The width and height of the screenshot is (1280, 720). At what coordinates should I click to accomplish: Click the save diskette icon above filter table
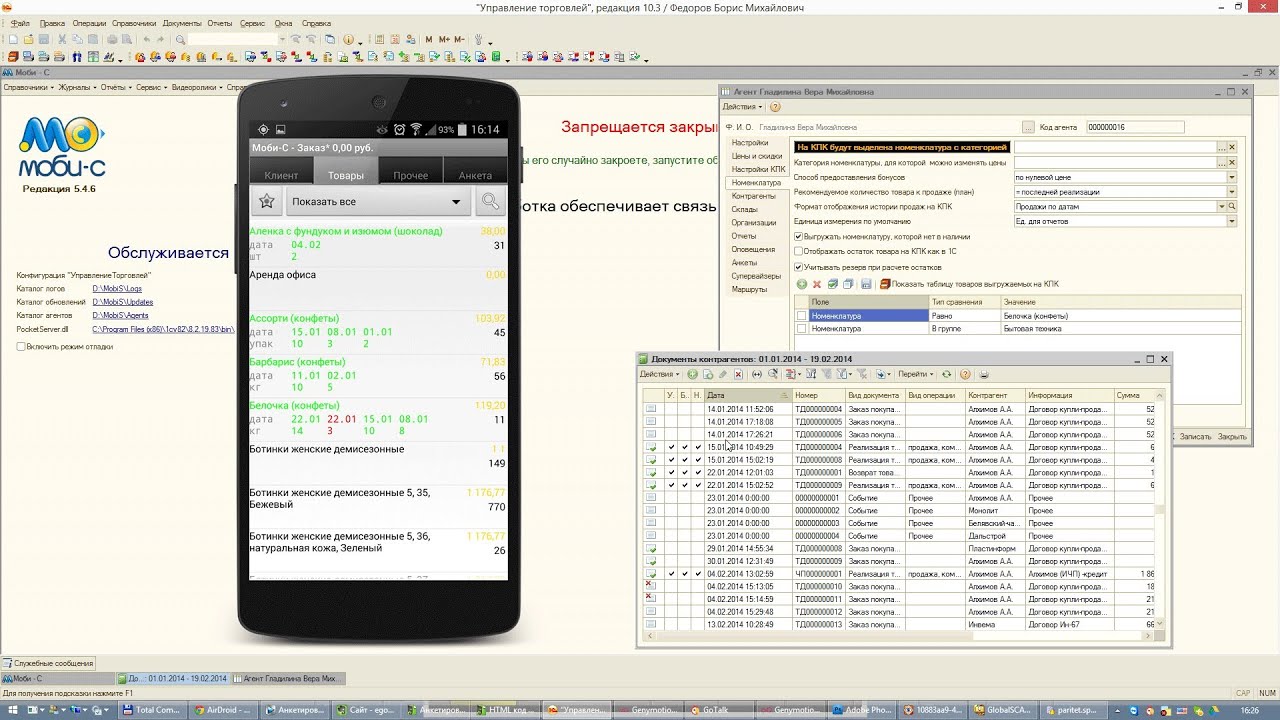(866, 284)
